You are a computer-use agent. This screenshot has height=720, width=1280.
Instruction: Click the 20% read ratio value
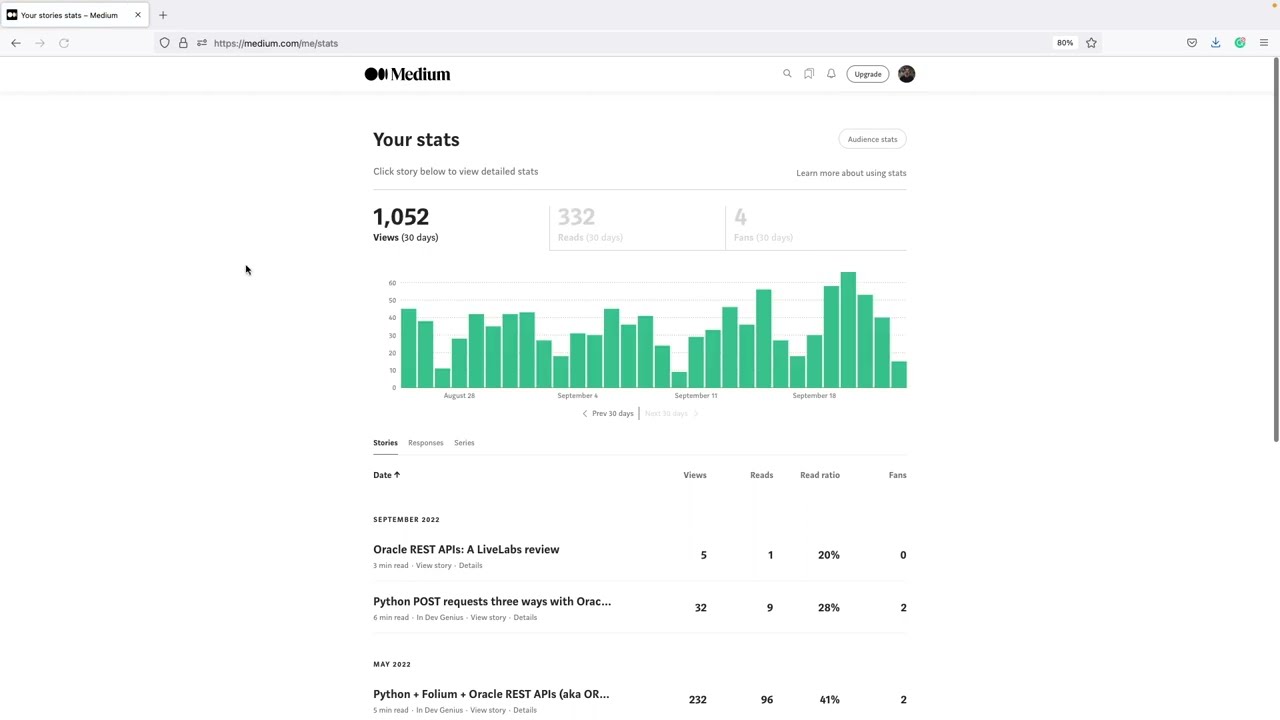(829, 555)
